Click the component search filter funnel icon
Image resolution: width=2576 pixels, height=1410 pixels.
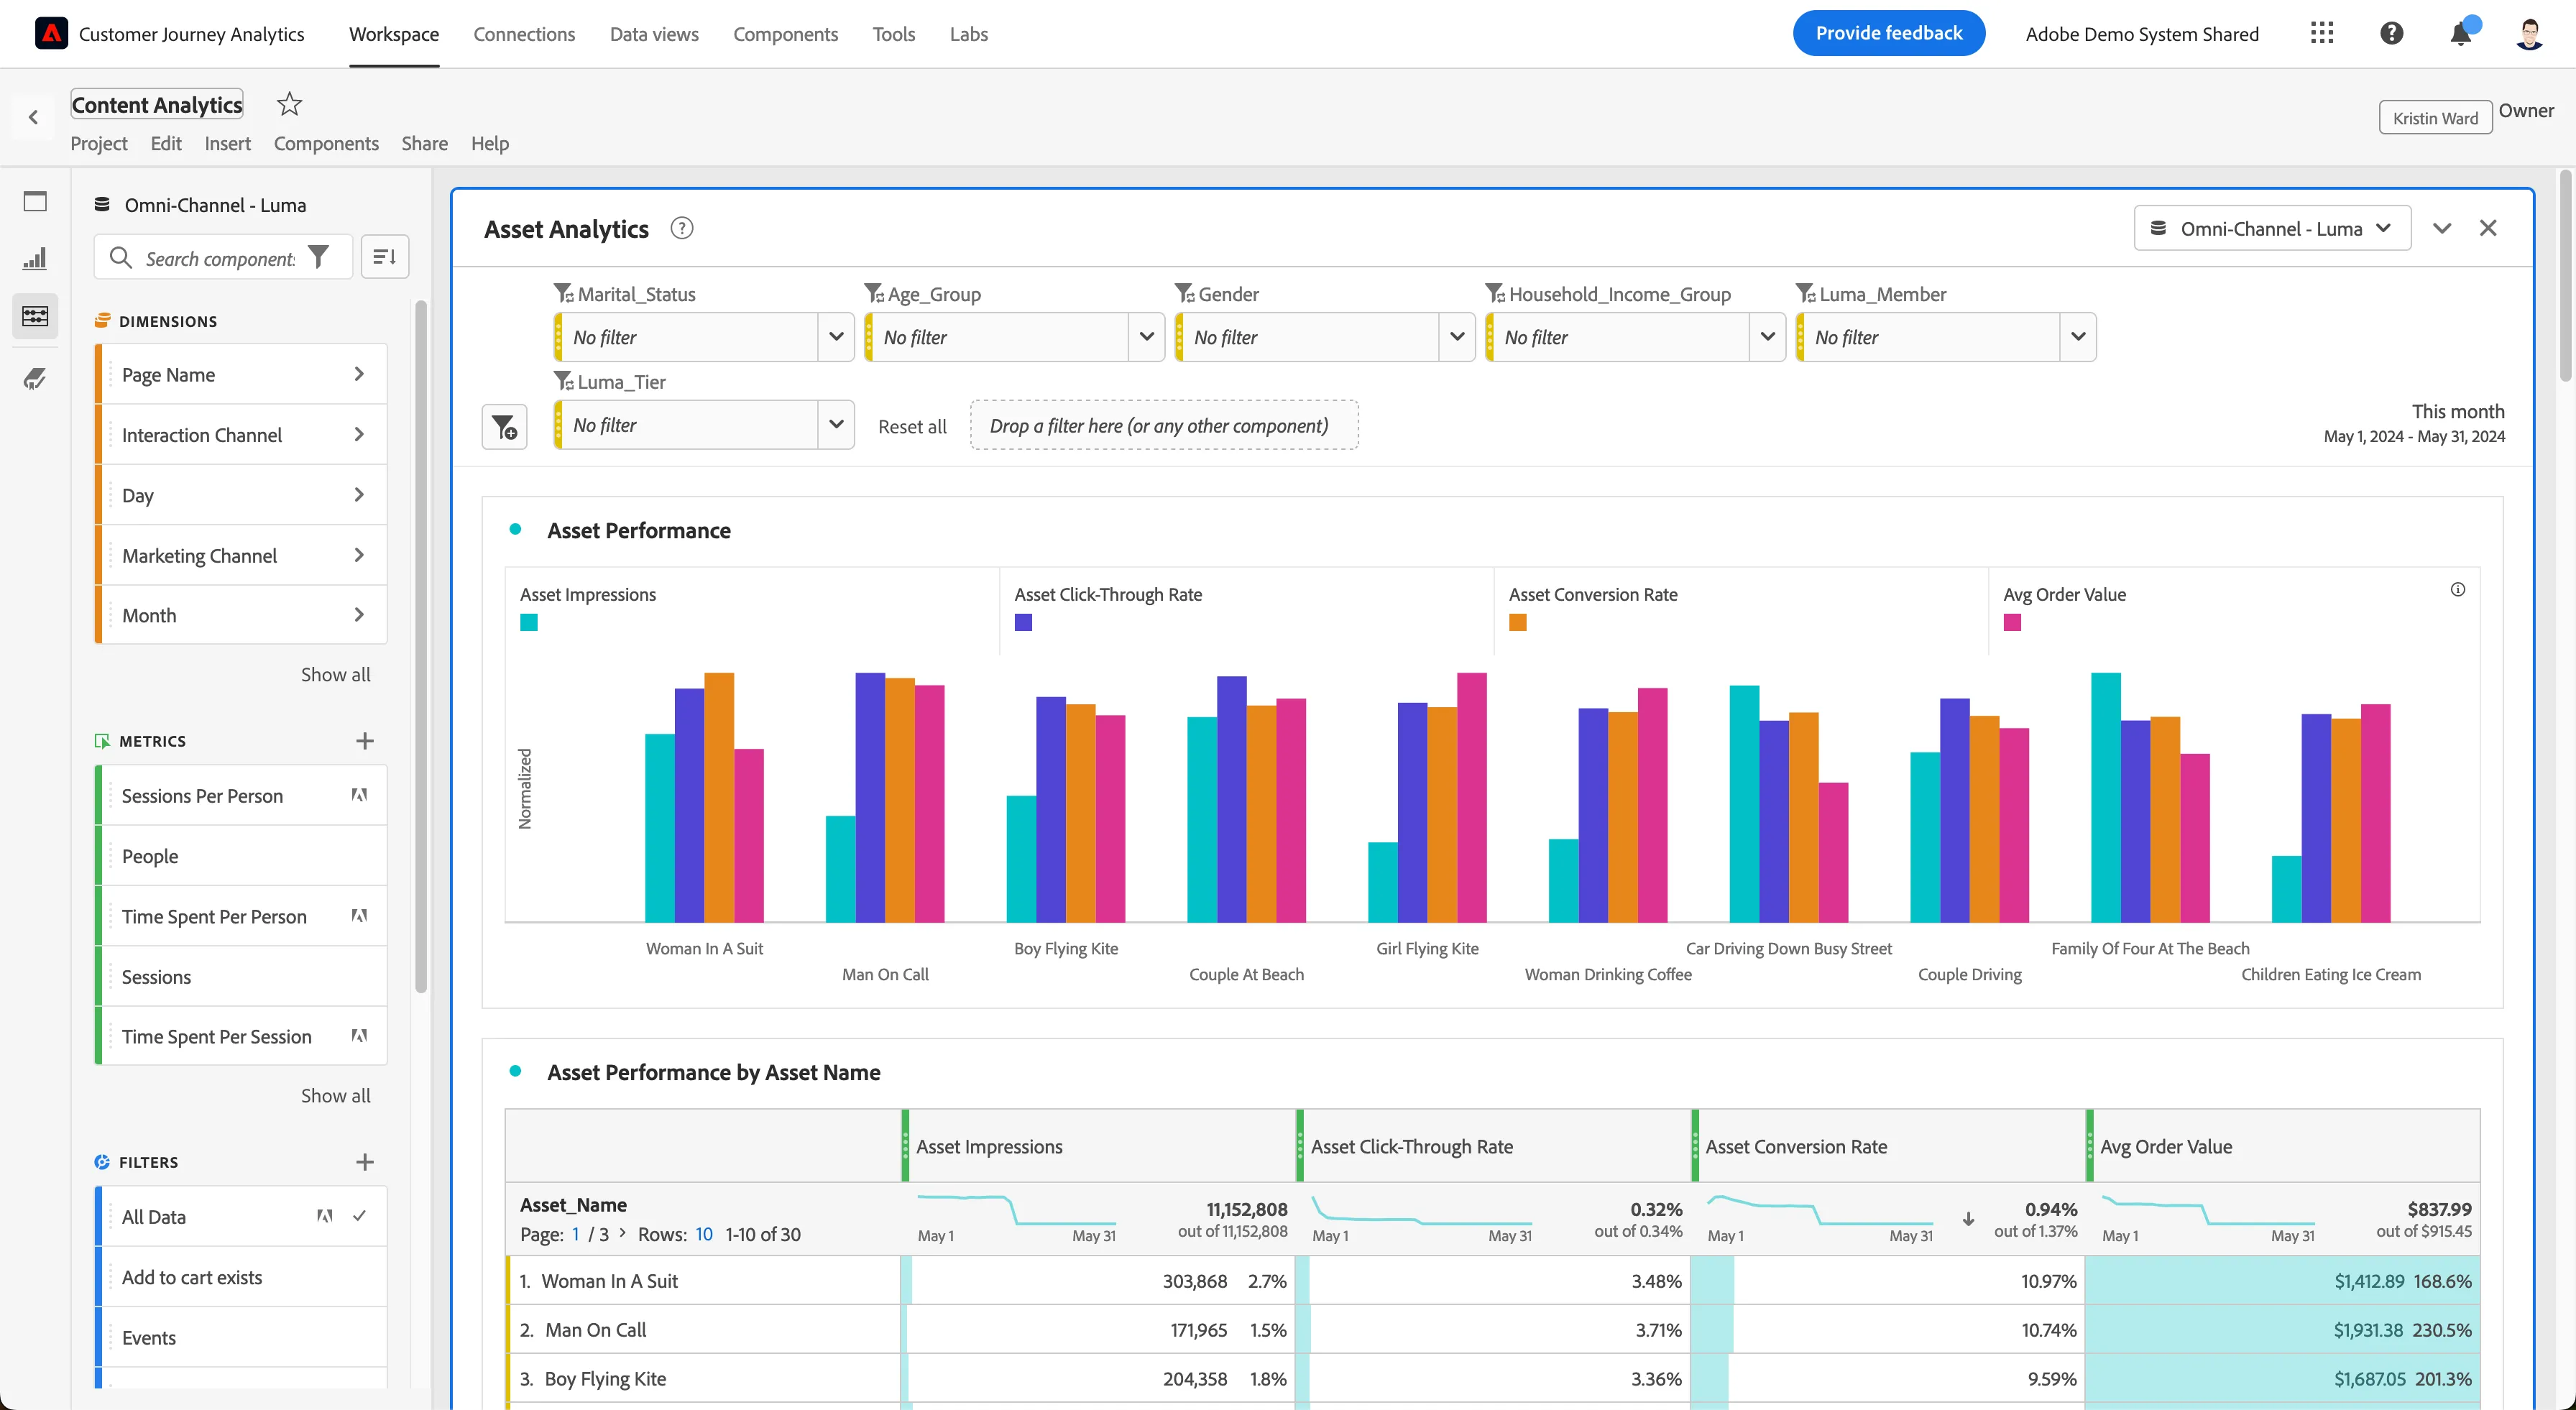[318, 258]
